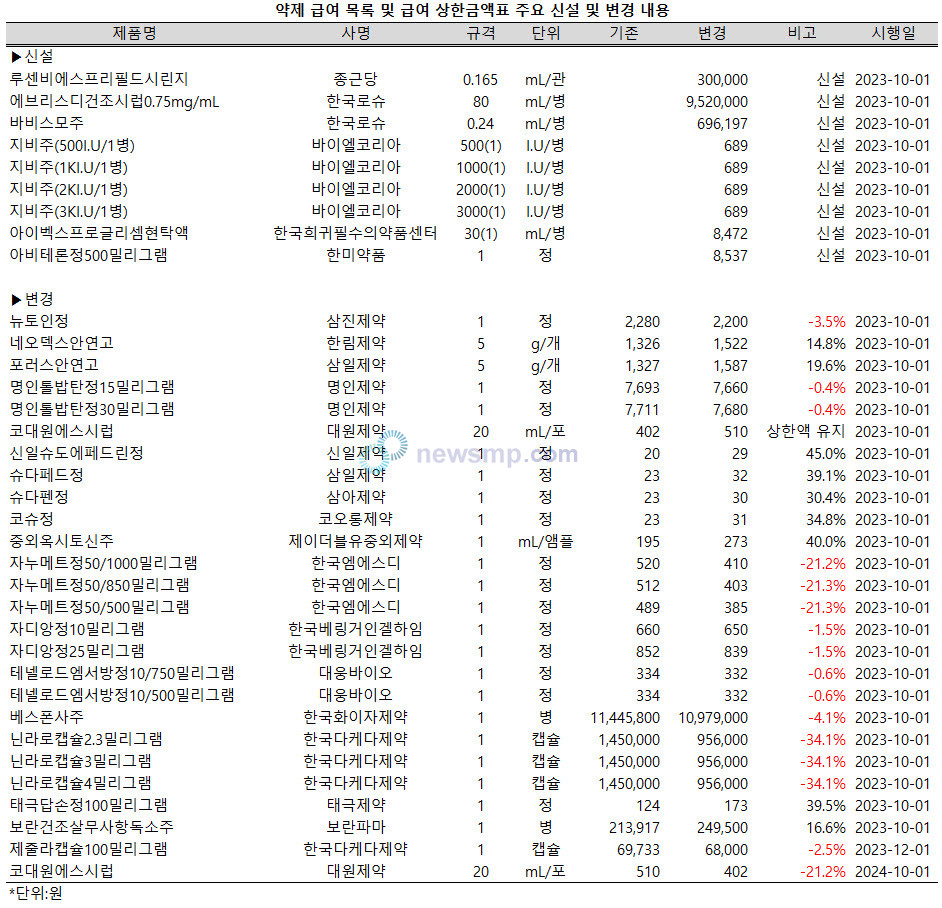Click company name 한국화이자제약

tap(356, 718)
